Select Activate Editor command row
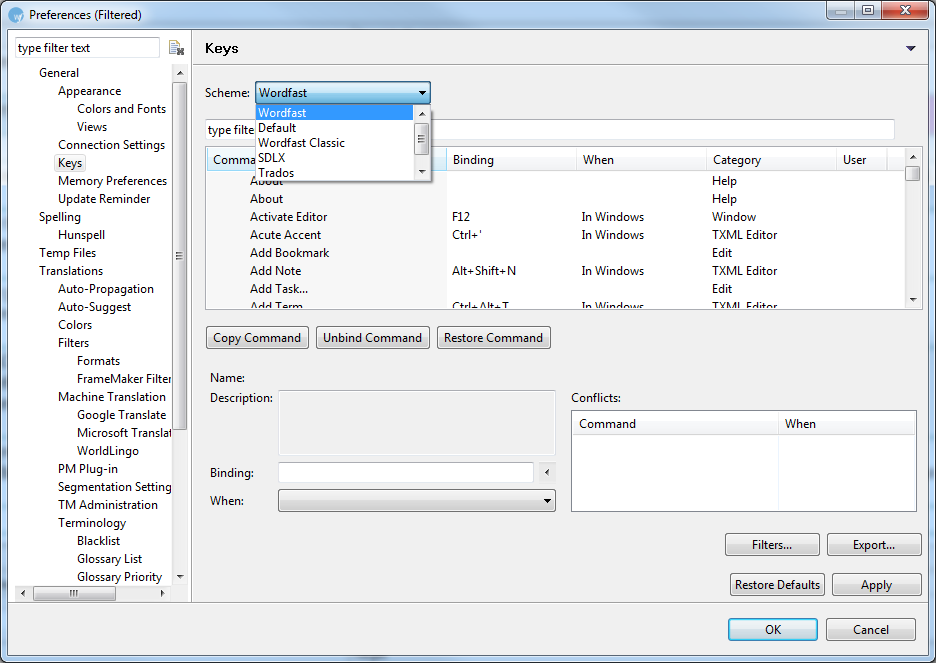The image size is (936, 663). click(x=555, y=217)
